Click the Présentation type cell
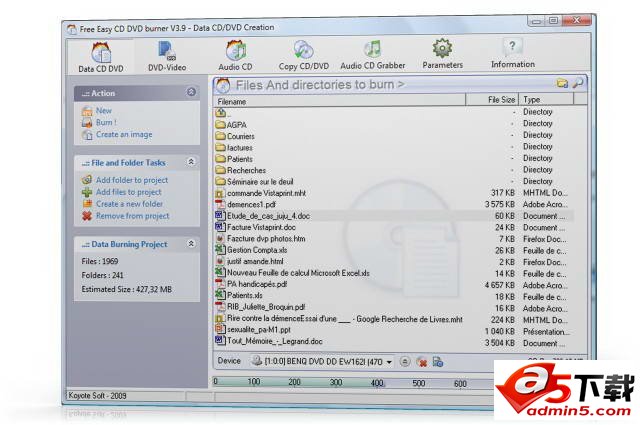640x425 pixels. pos(546,332)
